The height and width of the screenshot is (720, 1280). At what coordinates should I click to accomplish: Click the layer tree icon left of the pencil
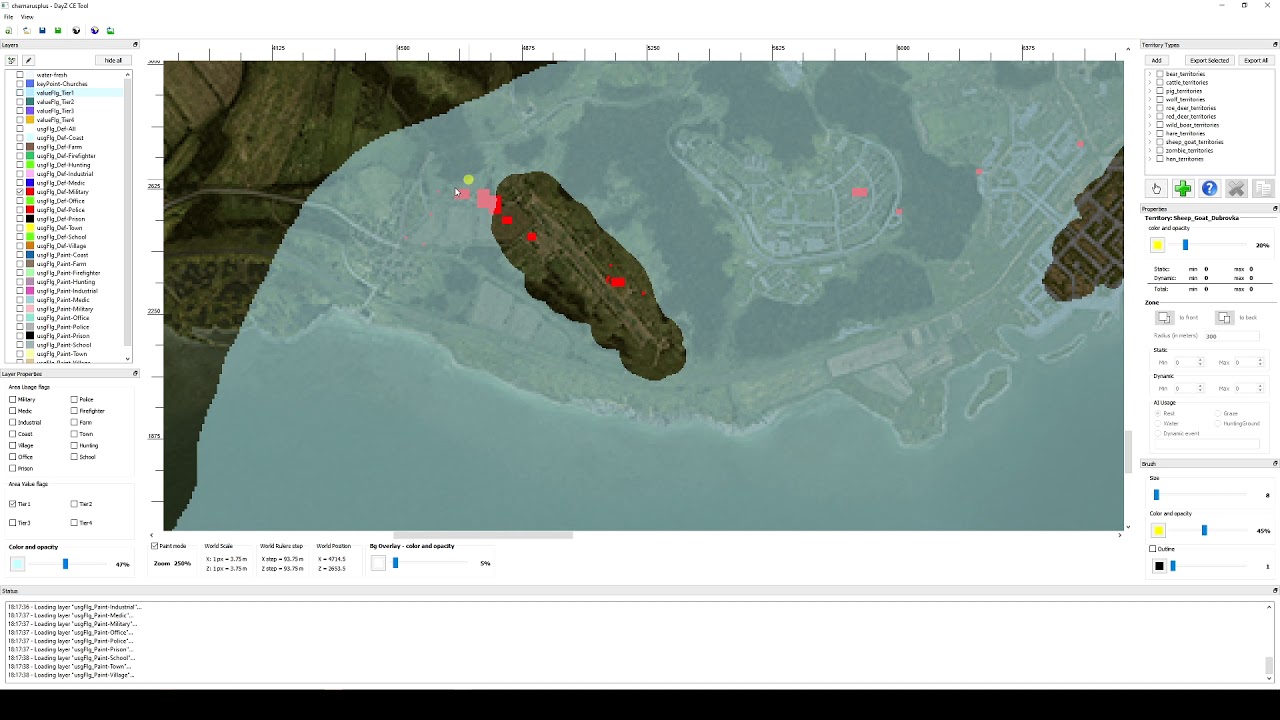11,60
